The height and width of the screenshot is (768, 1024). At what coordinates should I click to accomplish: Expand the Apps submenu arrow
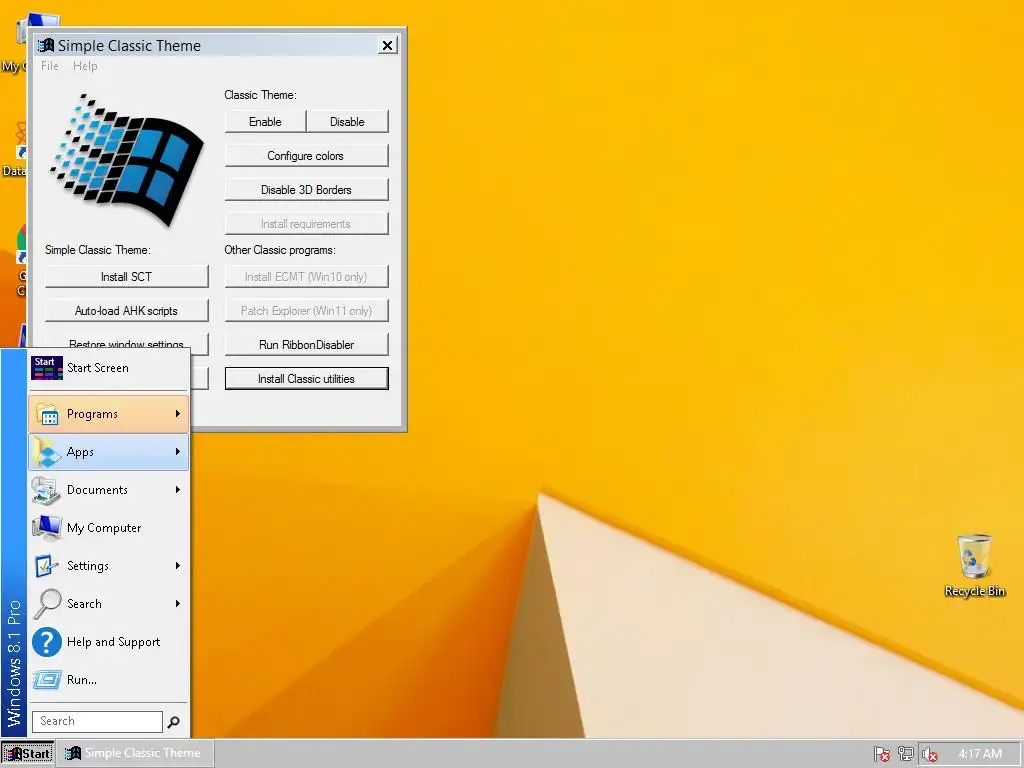pos(178,452)
